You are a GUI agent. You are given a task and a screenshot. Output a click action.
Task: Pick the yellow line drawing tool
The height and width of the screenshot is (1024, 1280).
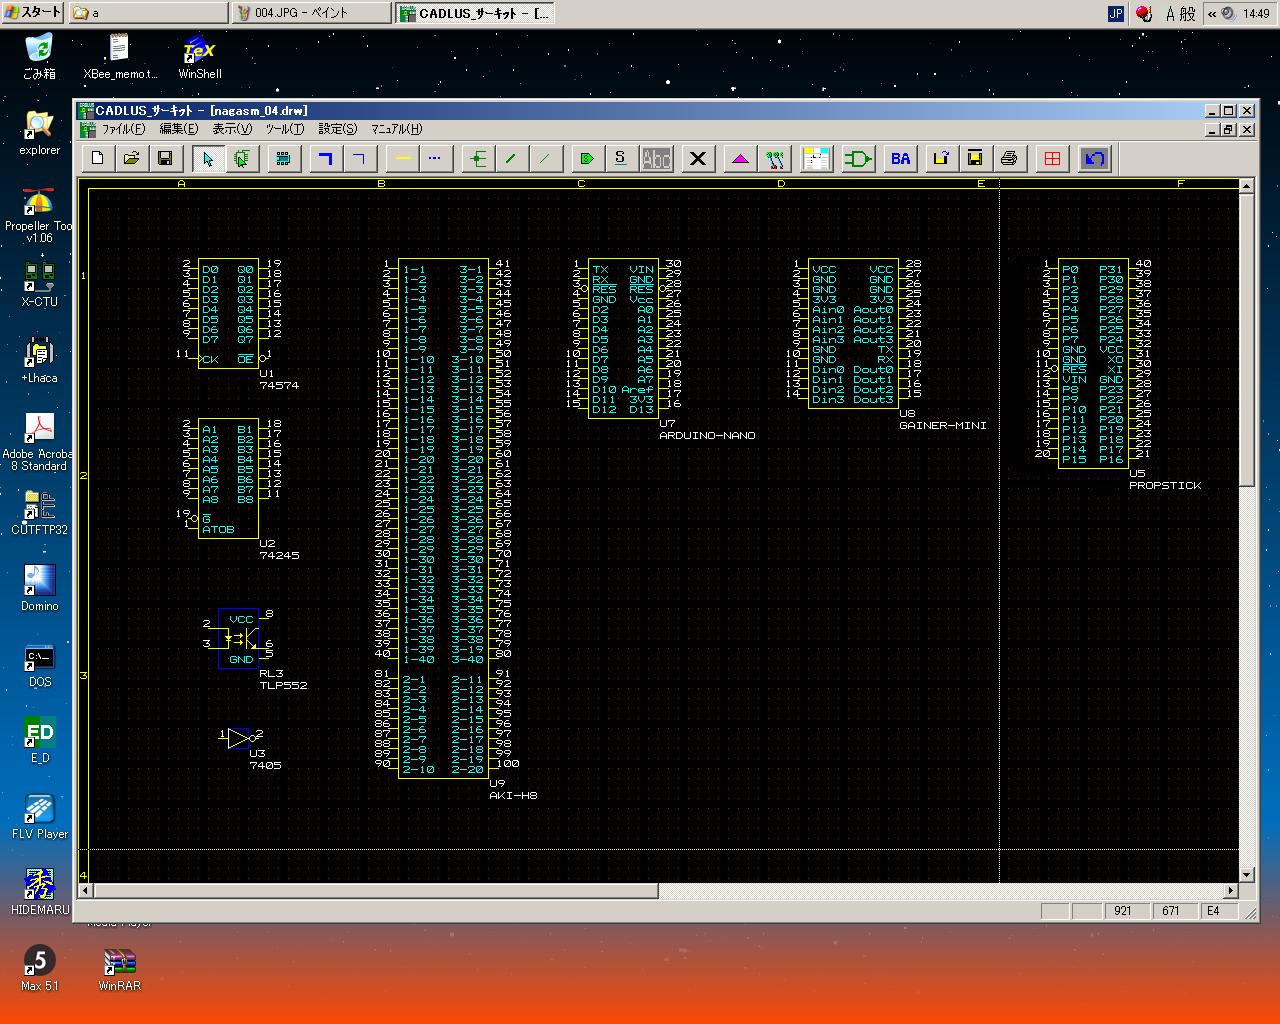(402, 159)
